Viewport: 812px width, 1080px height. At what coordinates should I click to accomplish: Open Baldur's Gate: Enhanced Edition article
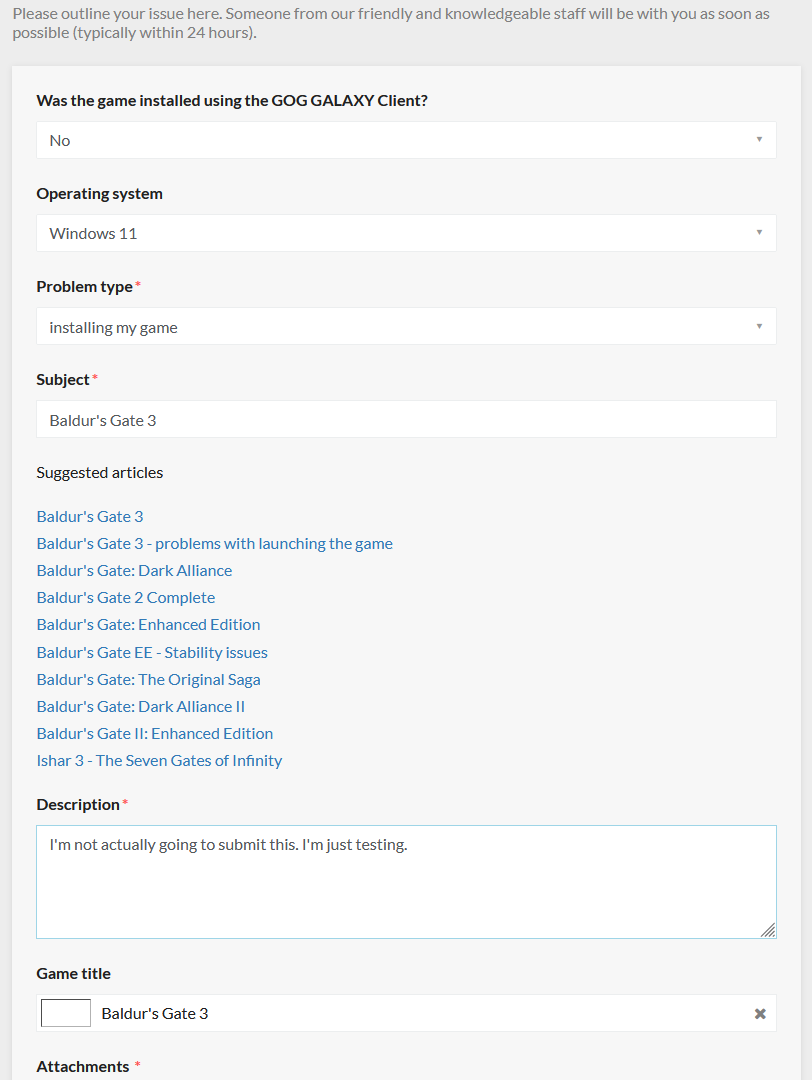click(149, 625)
